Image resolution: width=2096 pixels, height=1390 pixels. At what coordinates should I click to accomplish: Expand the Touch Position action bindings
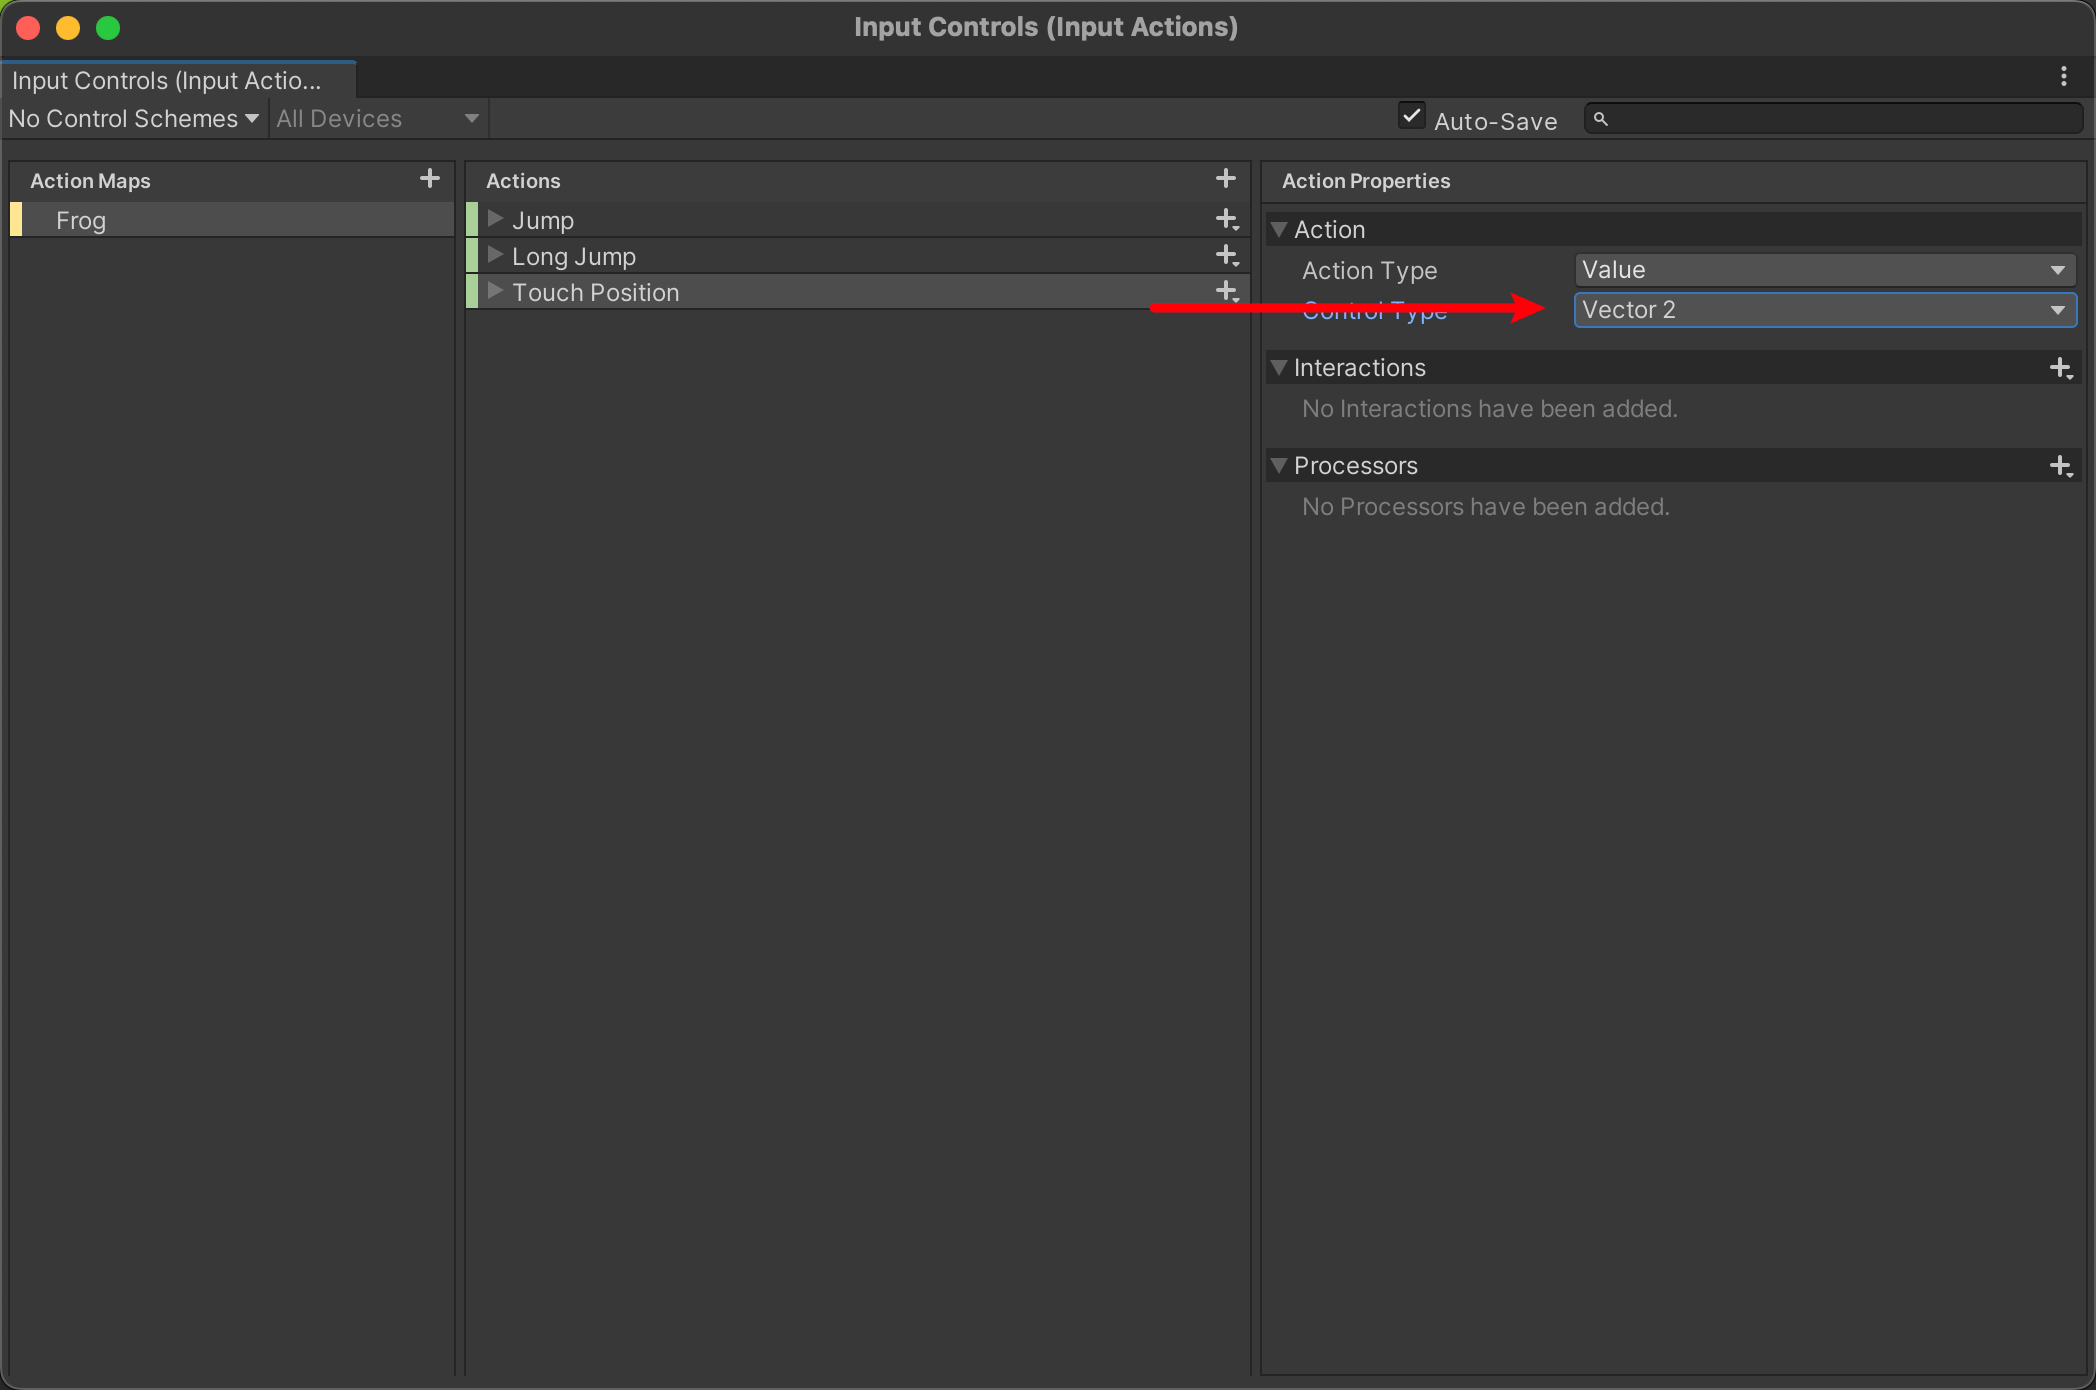(x=495, y=291)
